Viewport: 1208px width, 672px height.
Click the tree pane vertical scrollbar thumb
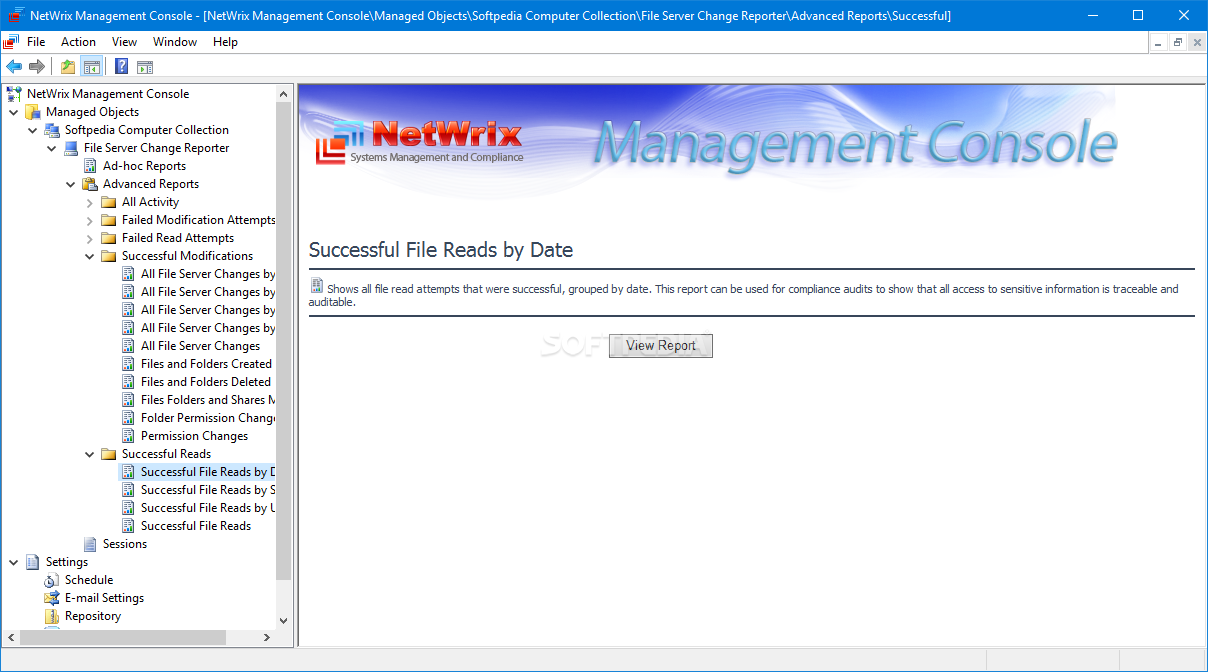click(284, 340)
